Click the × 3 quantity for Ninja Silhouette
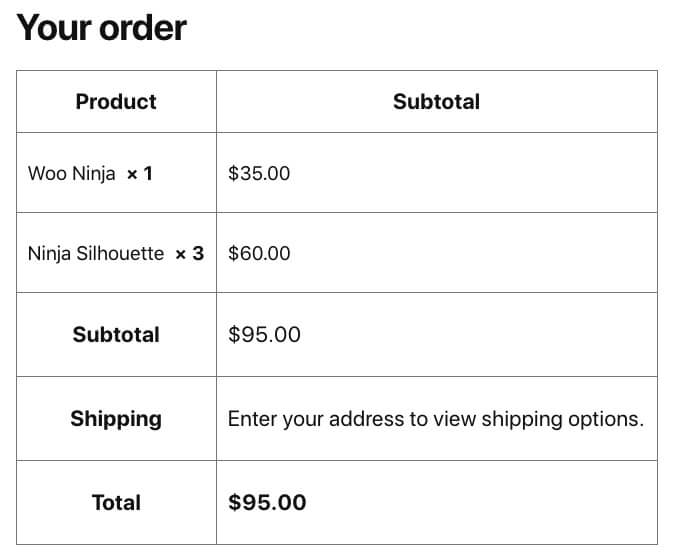Viewport: 681px width, 560px height. tap(189, 254)
